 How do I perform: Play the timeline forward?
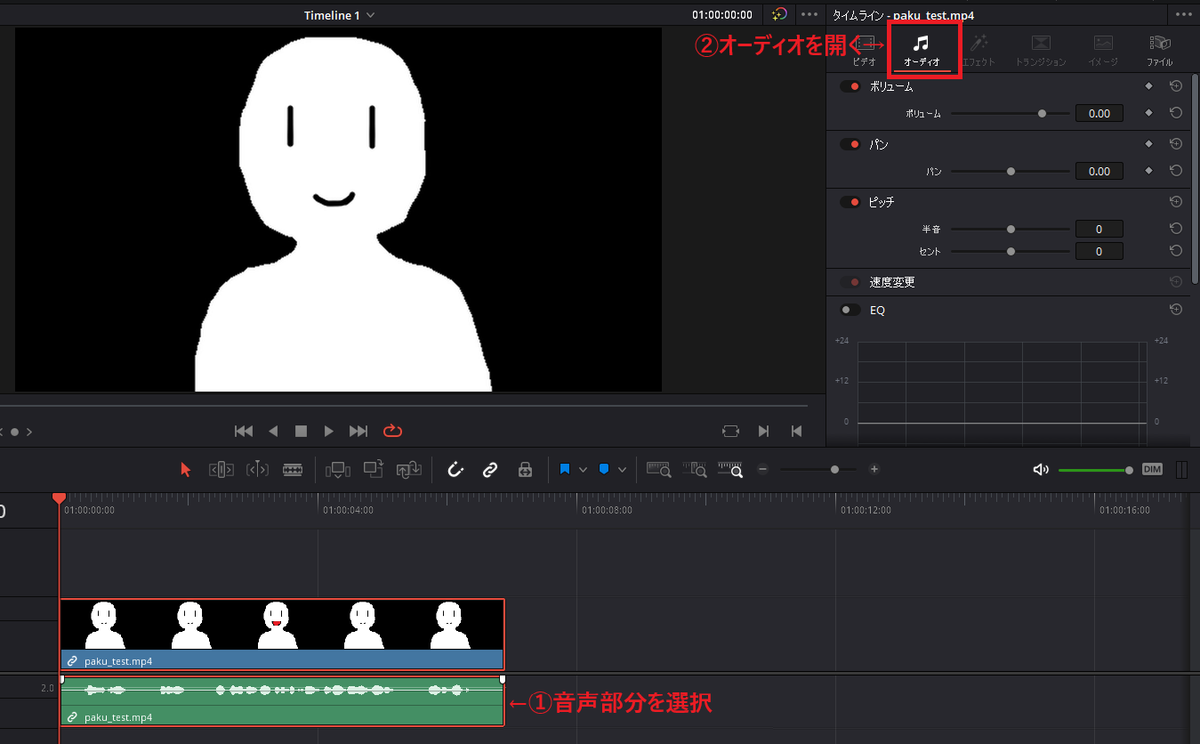(329, 431)
